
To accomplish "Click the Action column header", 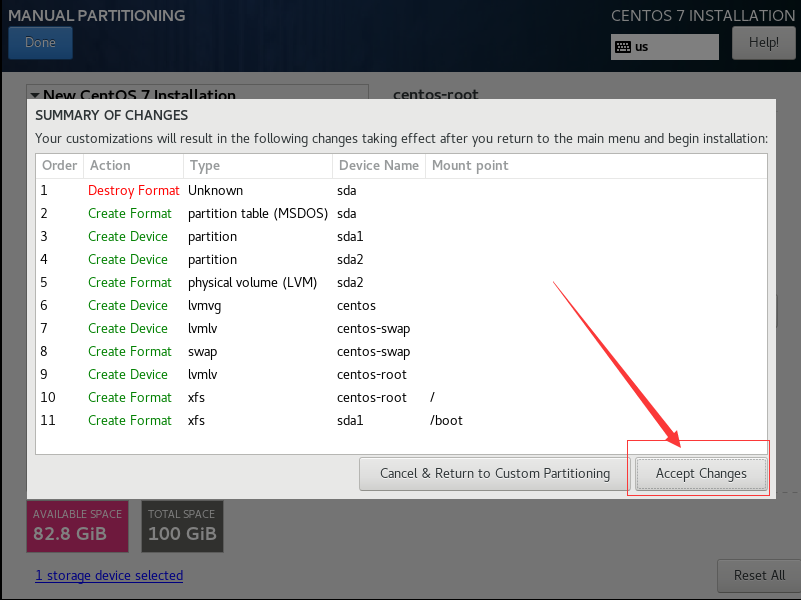I will coord(133,165).
